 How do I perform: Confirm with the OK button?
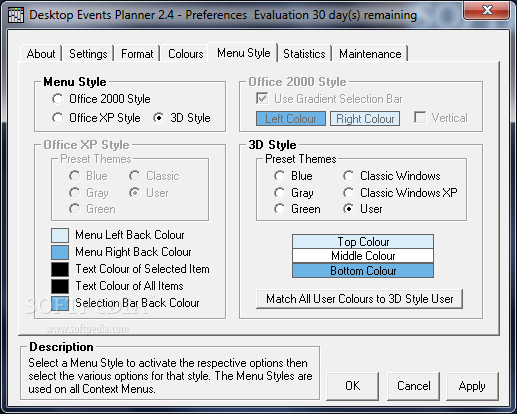tap(352, 386)
